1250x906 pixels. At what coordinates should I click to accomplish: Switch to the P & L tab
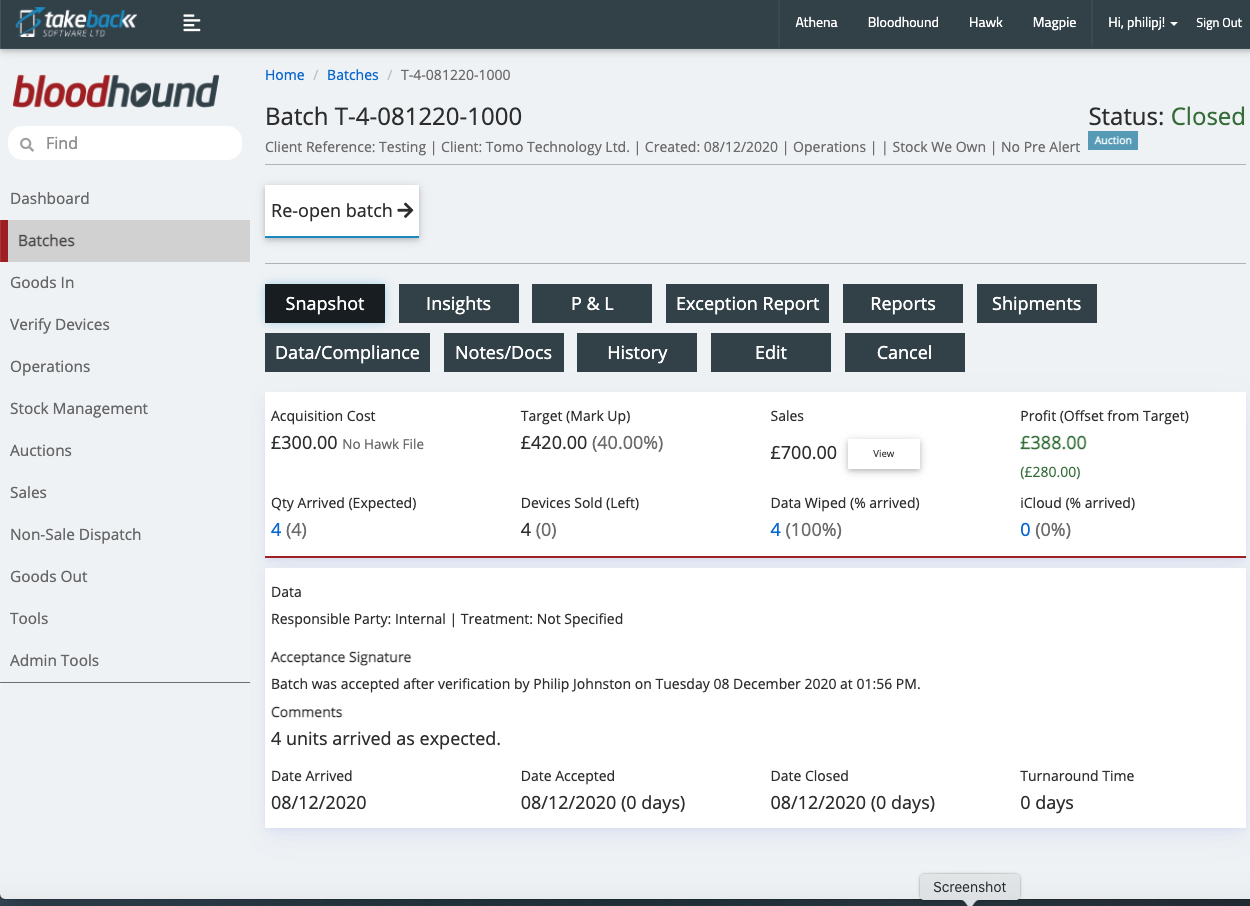click(592, 304)
